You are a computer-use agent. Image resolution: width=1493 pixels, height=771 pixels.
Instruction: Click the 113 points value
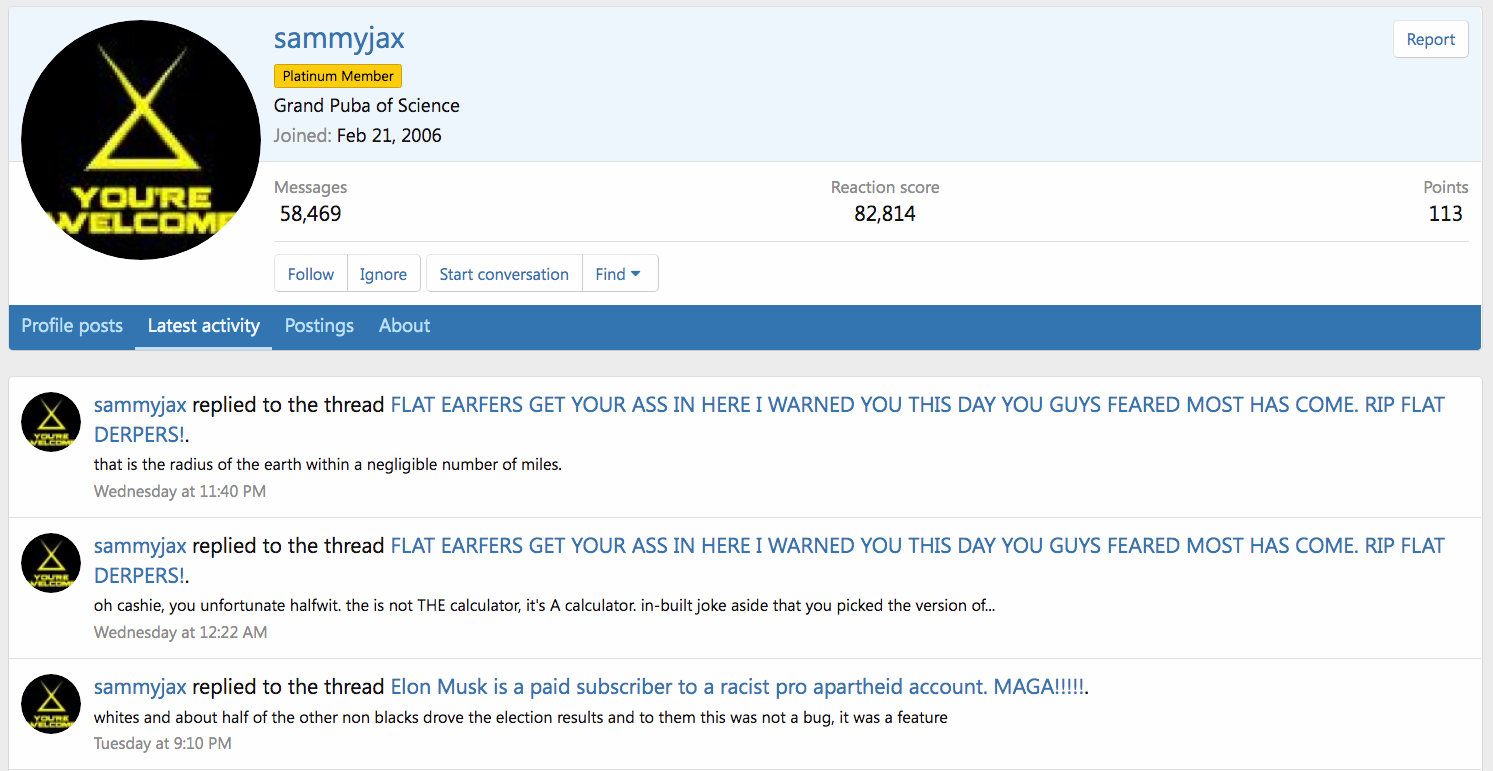click(x=1445, y=214)
